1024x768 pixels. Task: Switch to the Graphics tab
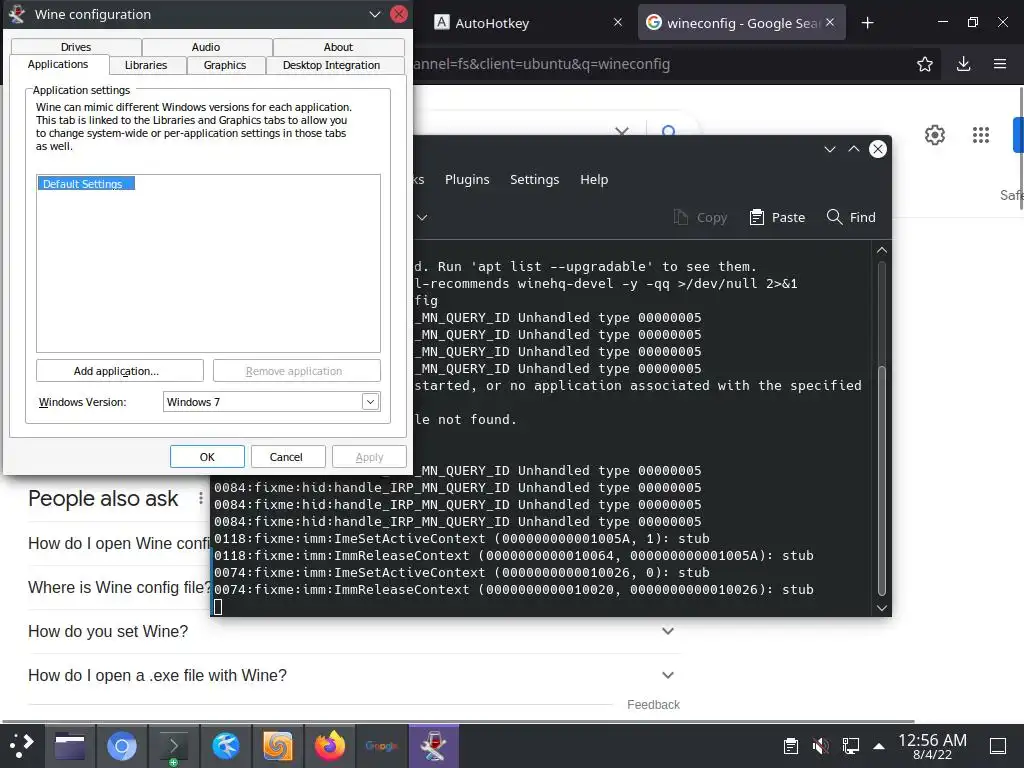(x=225, y=65)
